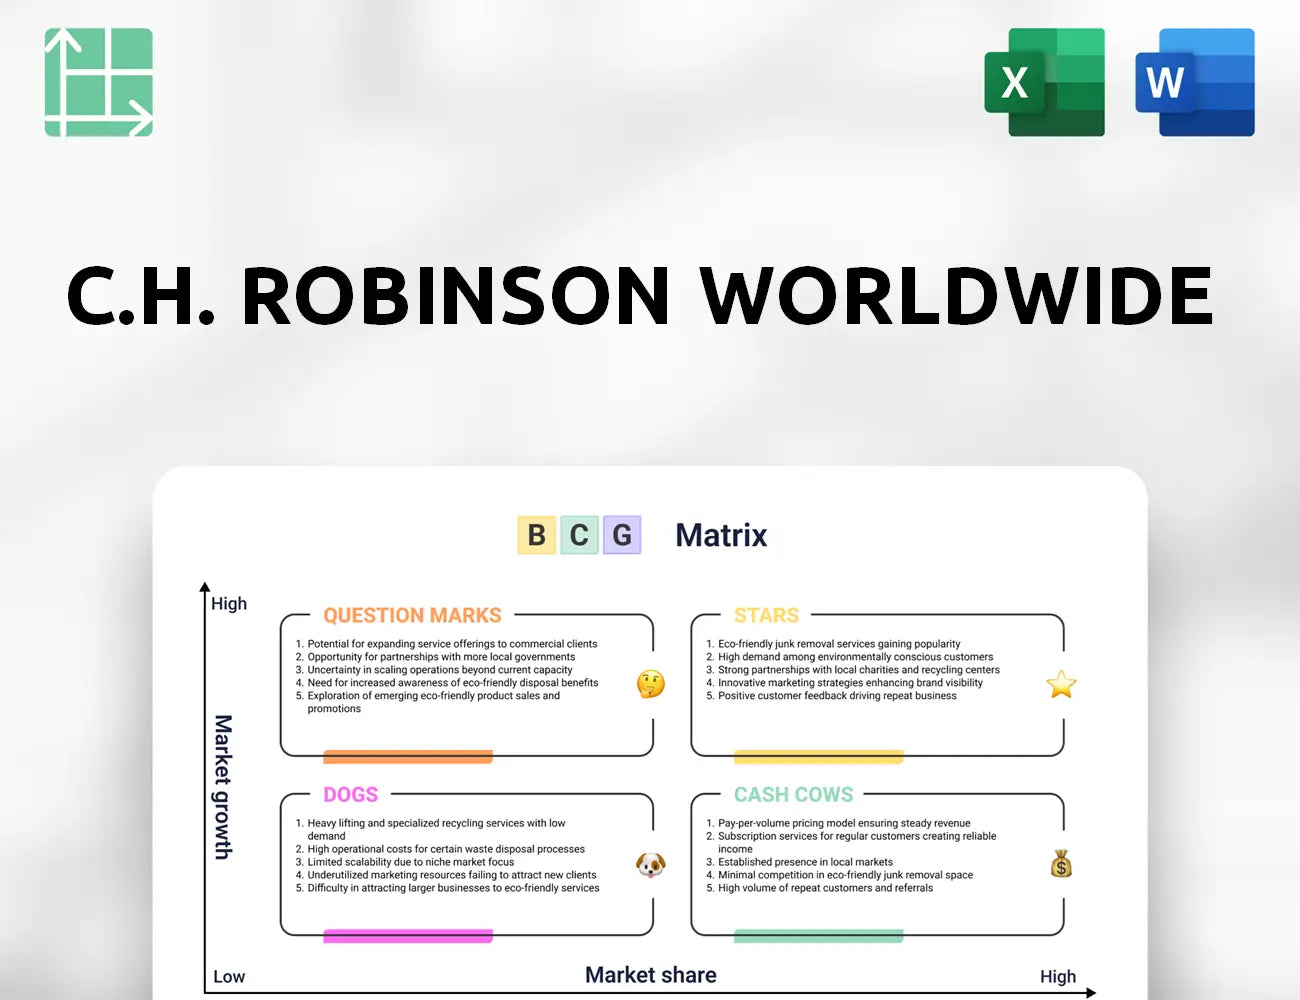Click 'Uncertainty in scaling operations beyond current capacity'
Viewport: 1300px width, 1000px height.
[x=440, y=670]
